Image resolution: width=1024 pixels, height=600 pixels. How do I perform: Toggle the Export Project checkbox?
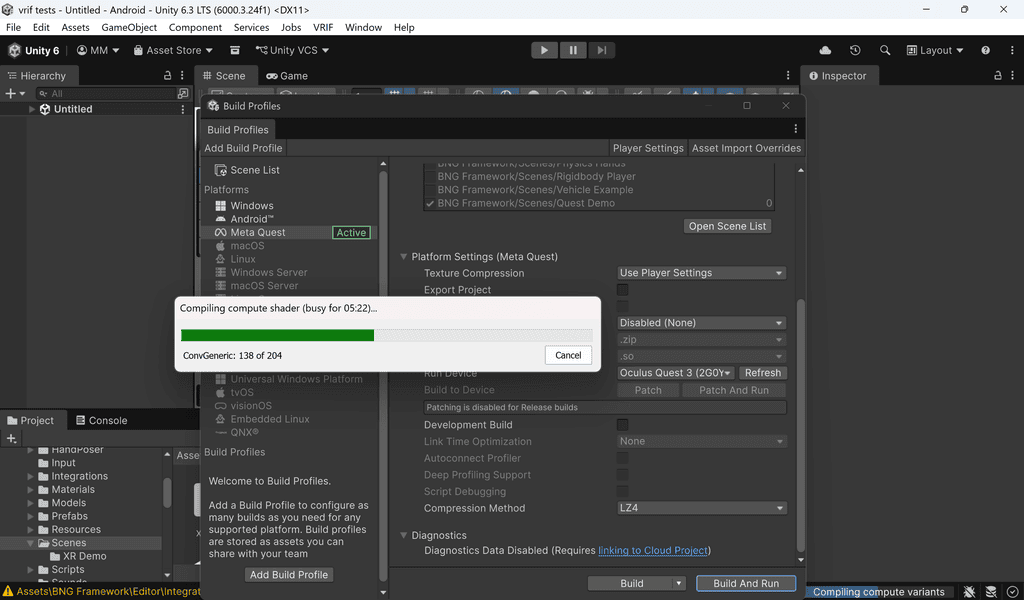coord(622,289)
